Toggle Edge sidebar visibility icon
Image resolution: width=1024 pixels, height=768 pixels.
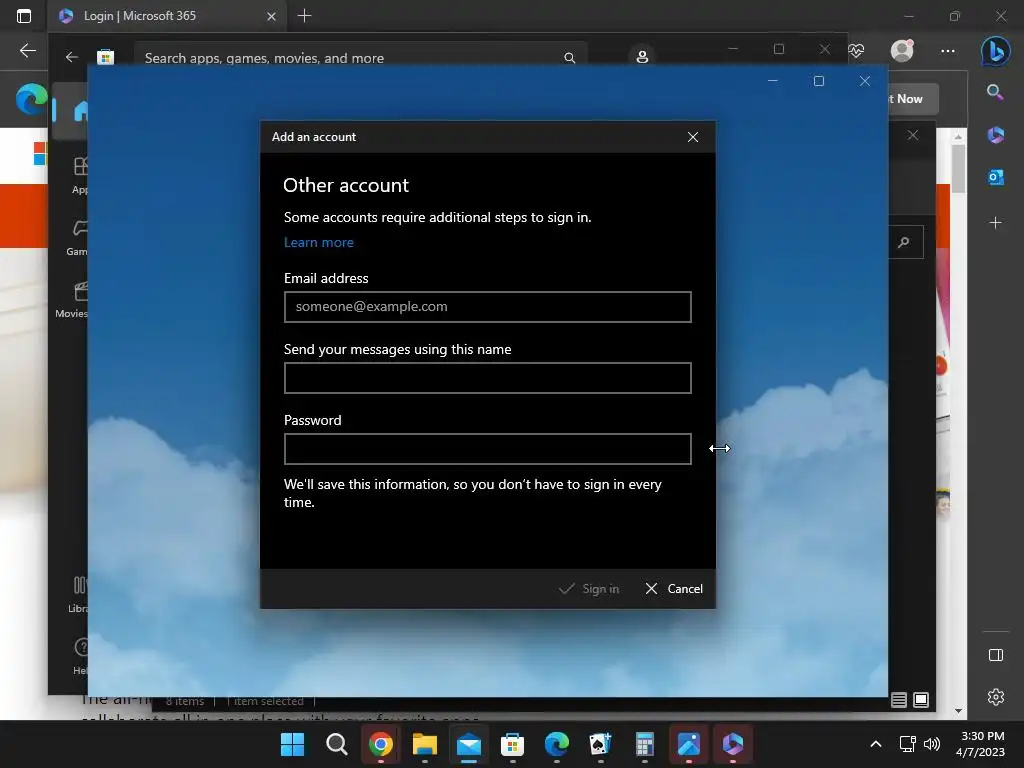click(996, 655)
